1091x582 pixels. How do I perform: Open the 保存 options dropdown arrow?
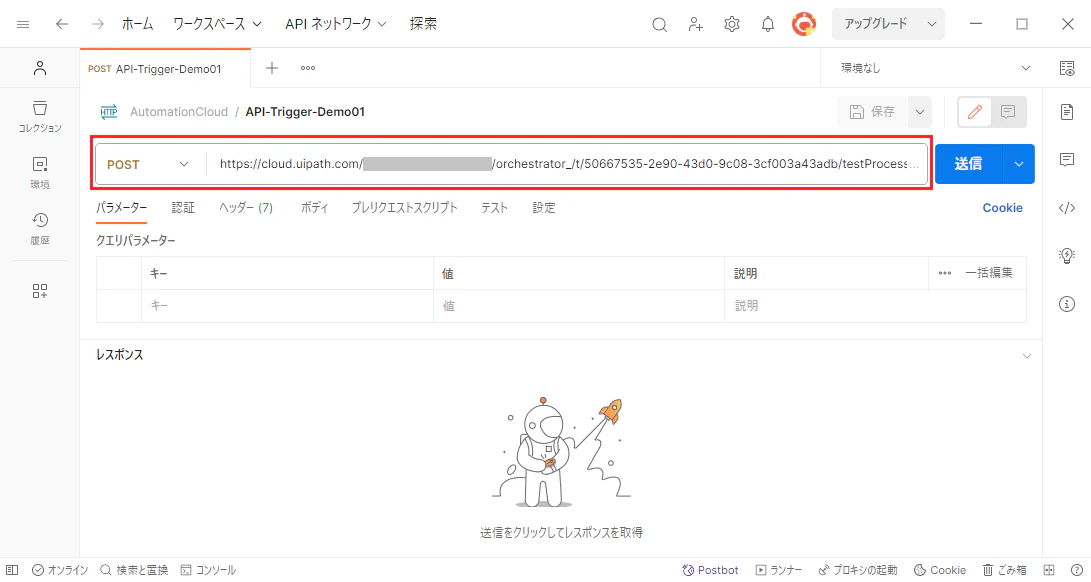920,112
